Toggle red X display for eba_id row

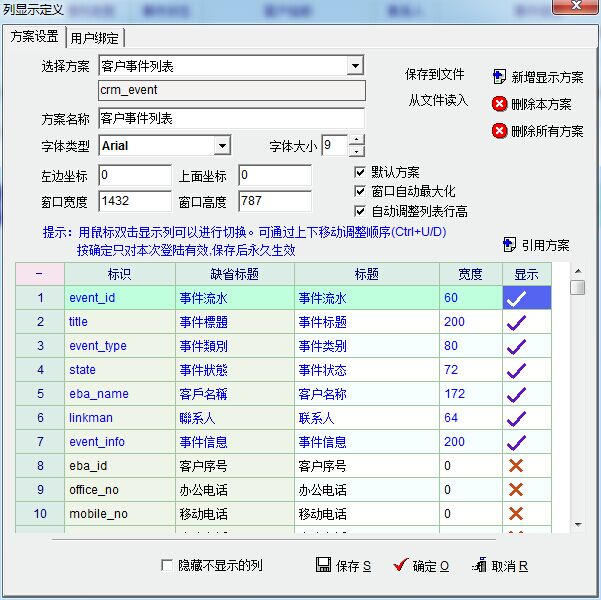point(516,466)
